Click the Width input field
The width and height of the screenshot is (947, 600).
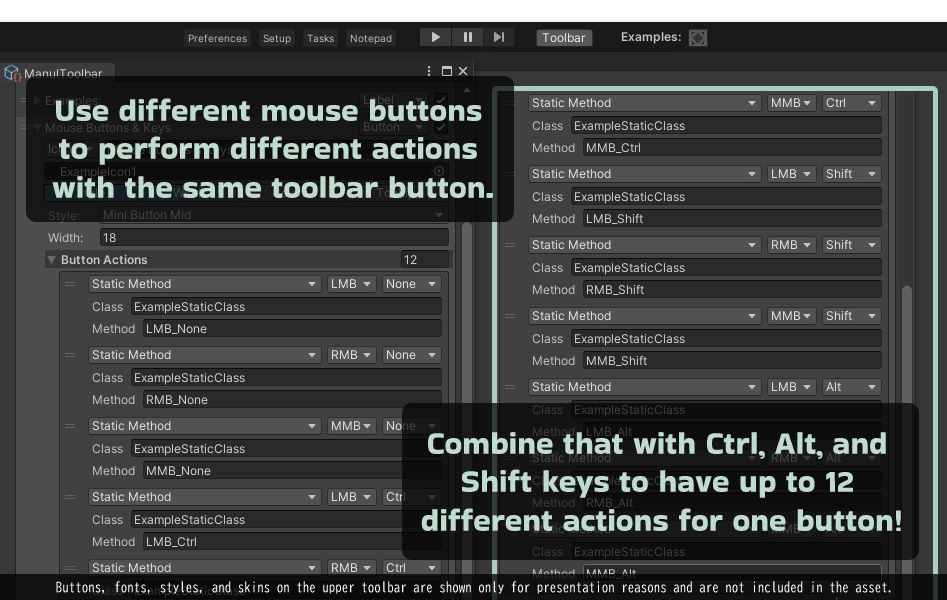(274, 237)
